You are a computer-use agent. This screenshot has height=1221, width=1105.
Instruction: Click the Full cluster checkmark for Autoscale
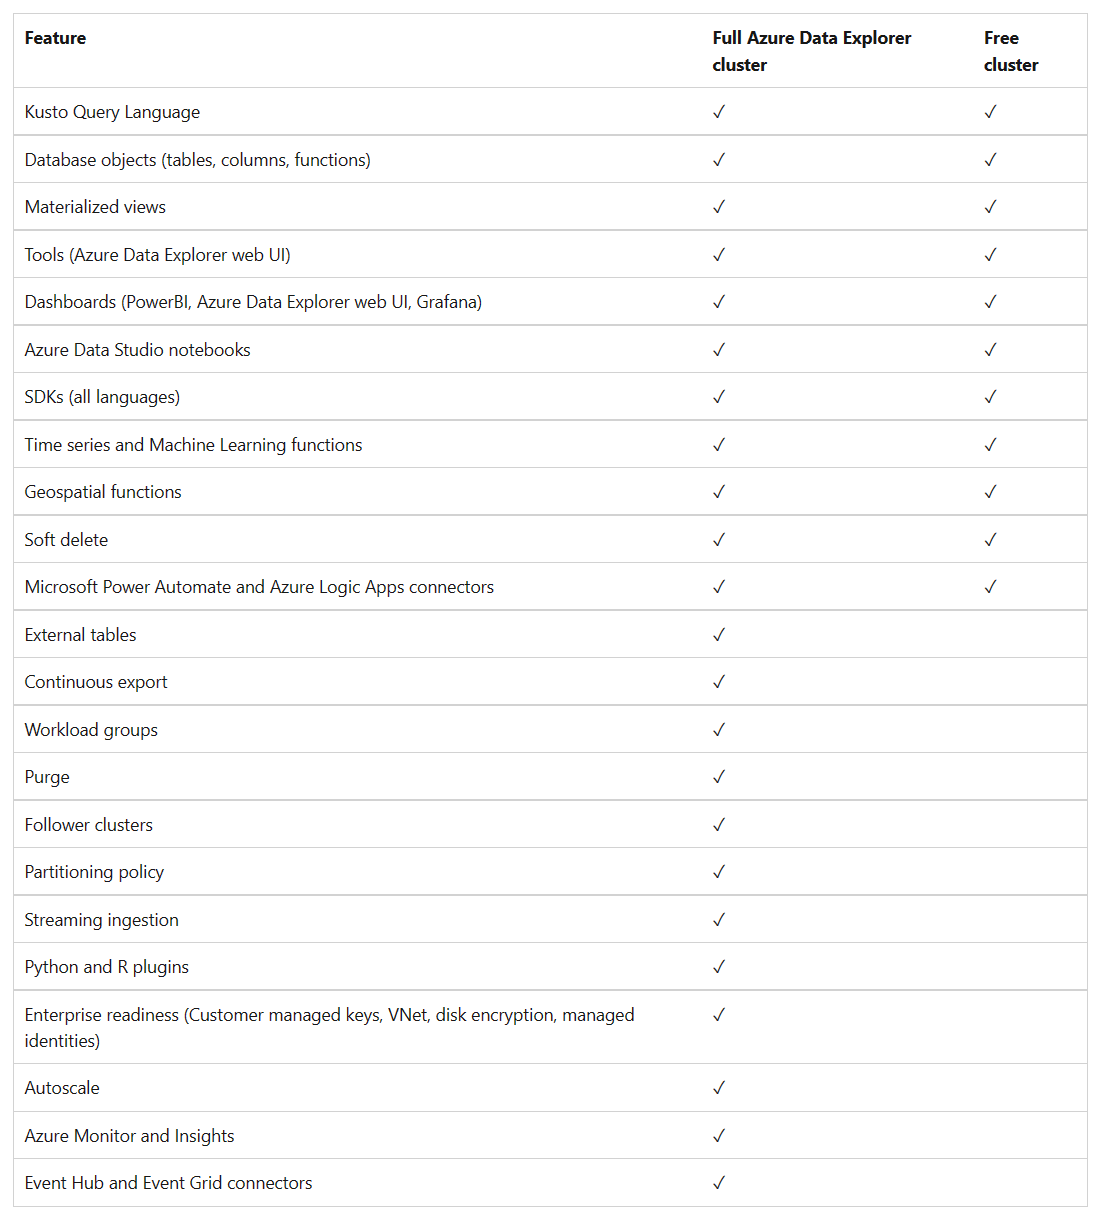[719, 1088]
